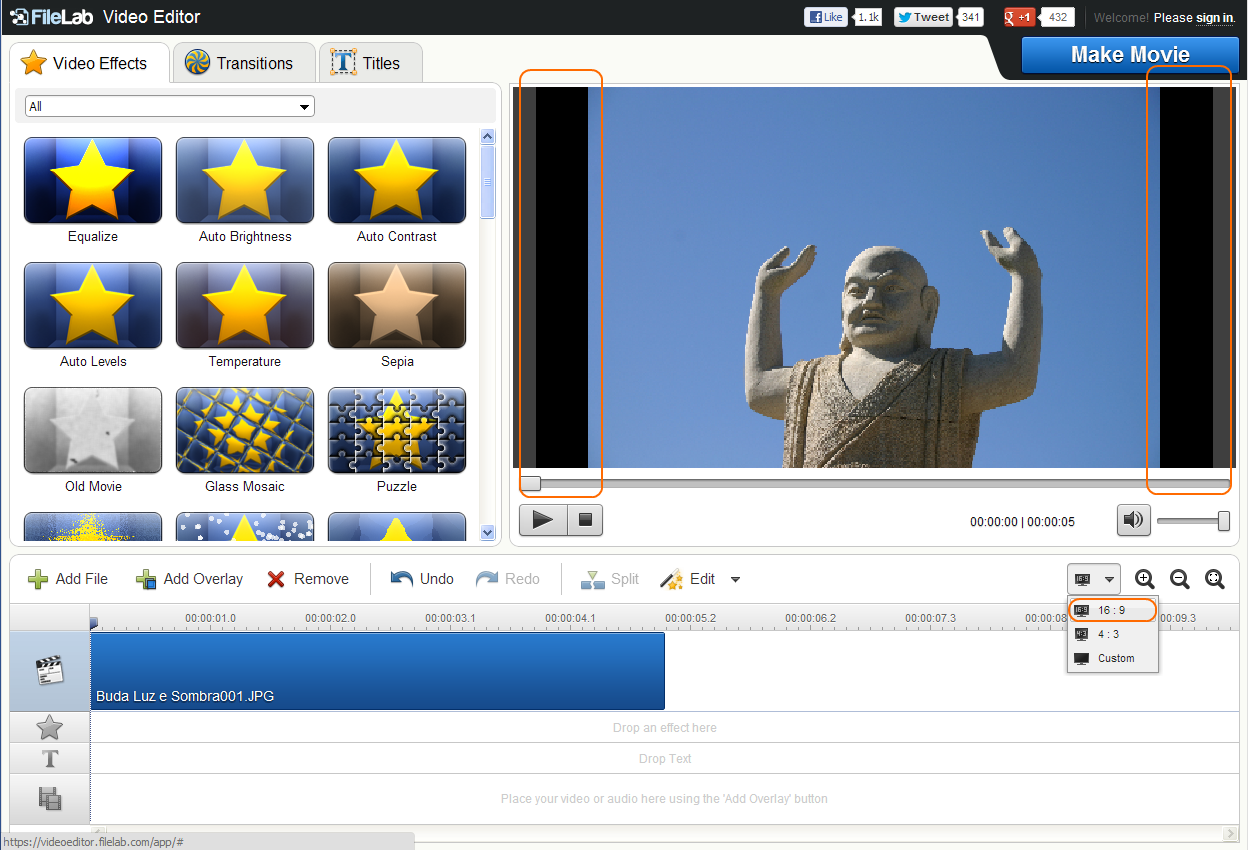Zoom in the timeline
The height and width of the screenshot is (850, 1248).
(1145, 579)
